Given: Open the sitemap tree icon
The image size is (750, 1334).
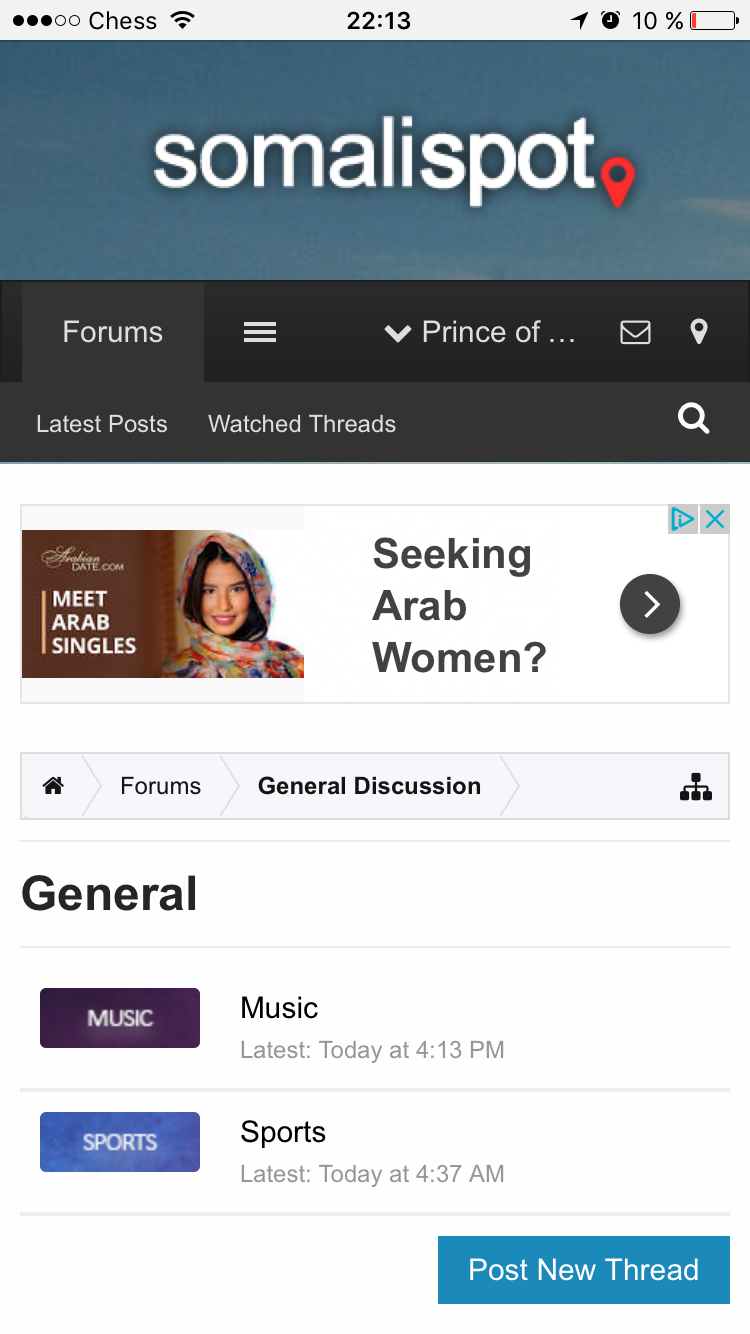Looking at the screenshot, I should (695, 787).
